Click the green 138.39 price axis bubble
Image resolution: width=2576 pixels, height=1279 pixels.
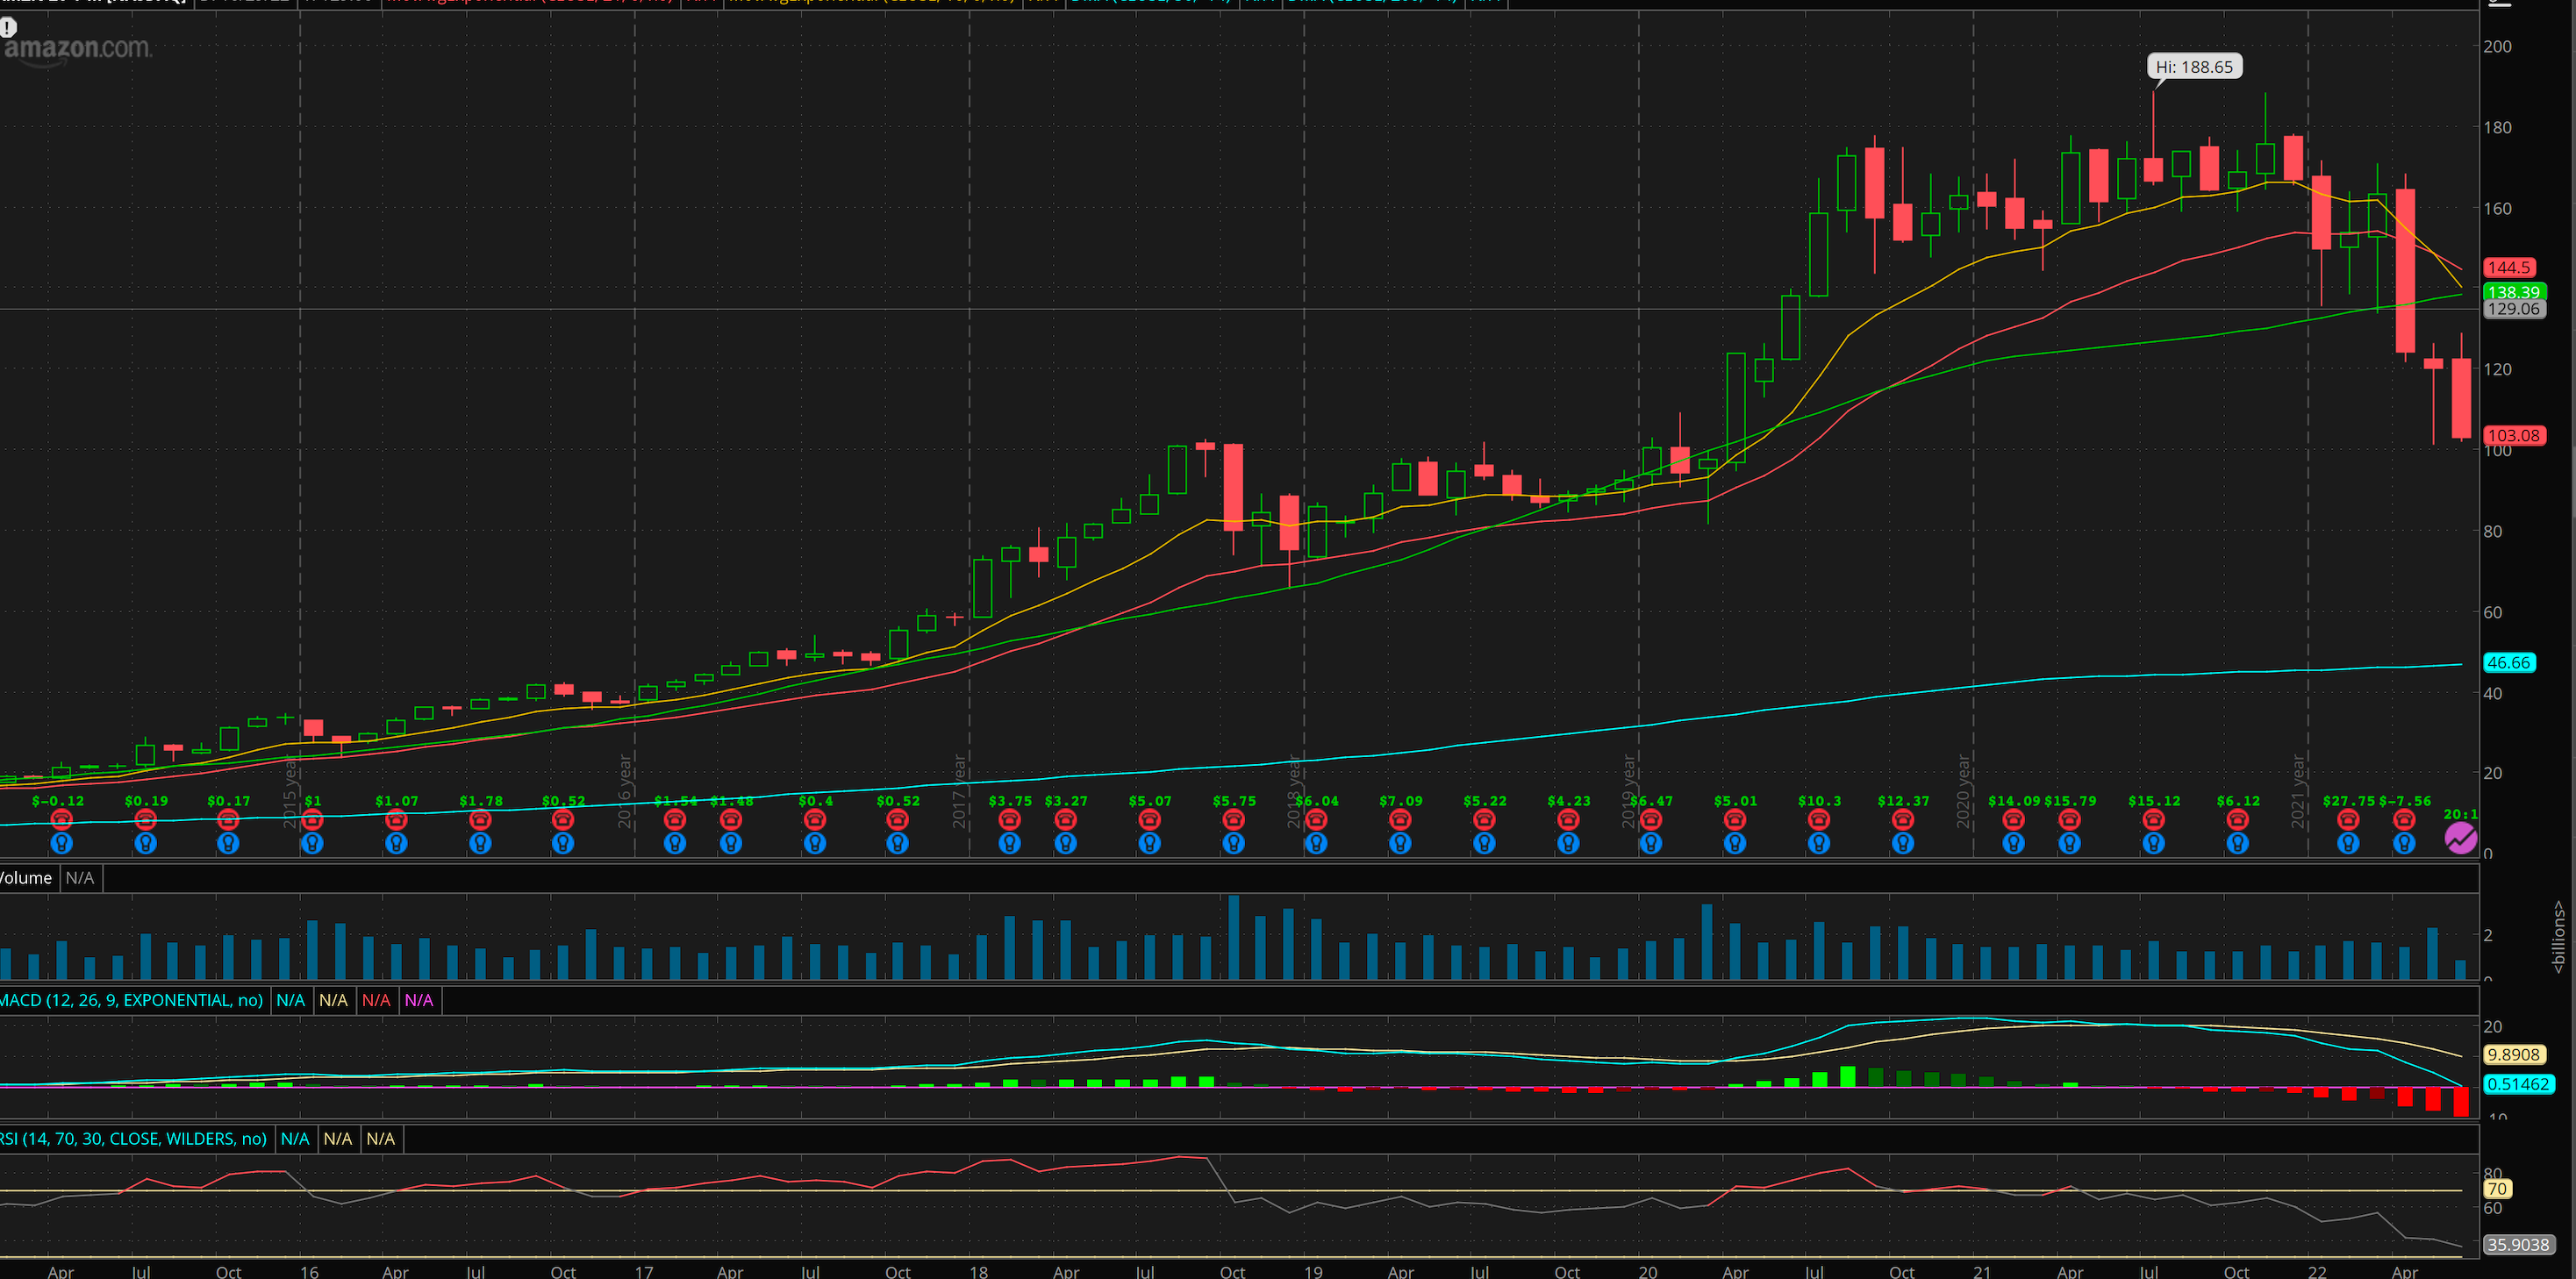click(2513, 291)
